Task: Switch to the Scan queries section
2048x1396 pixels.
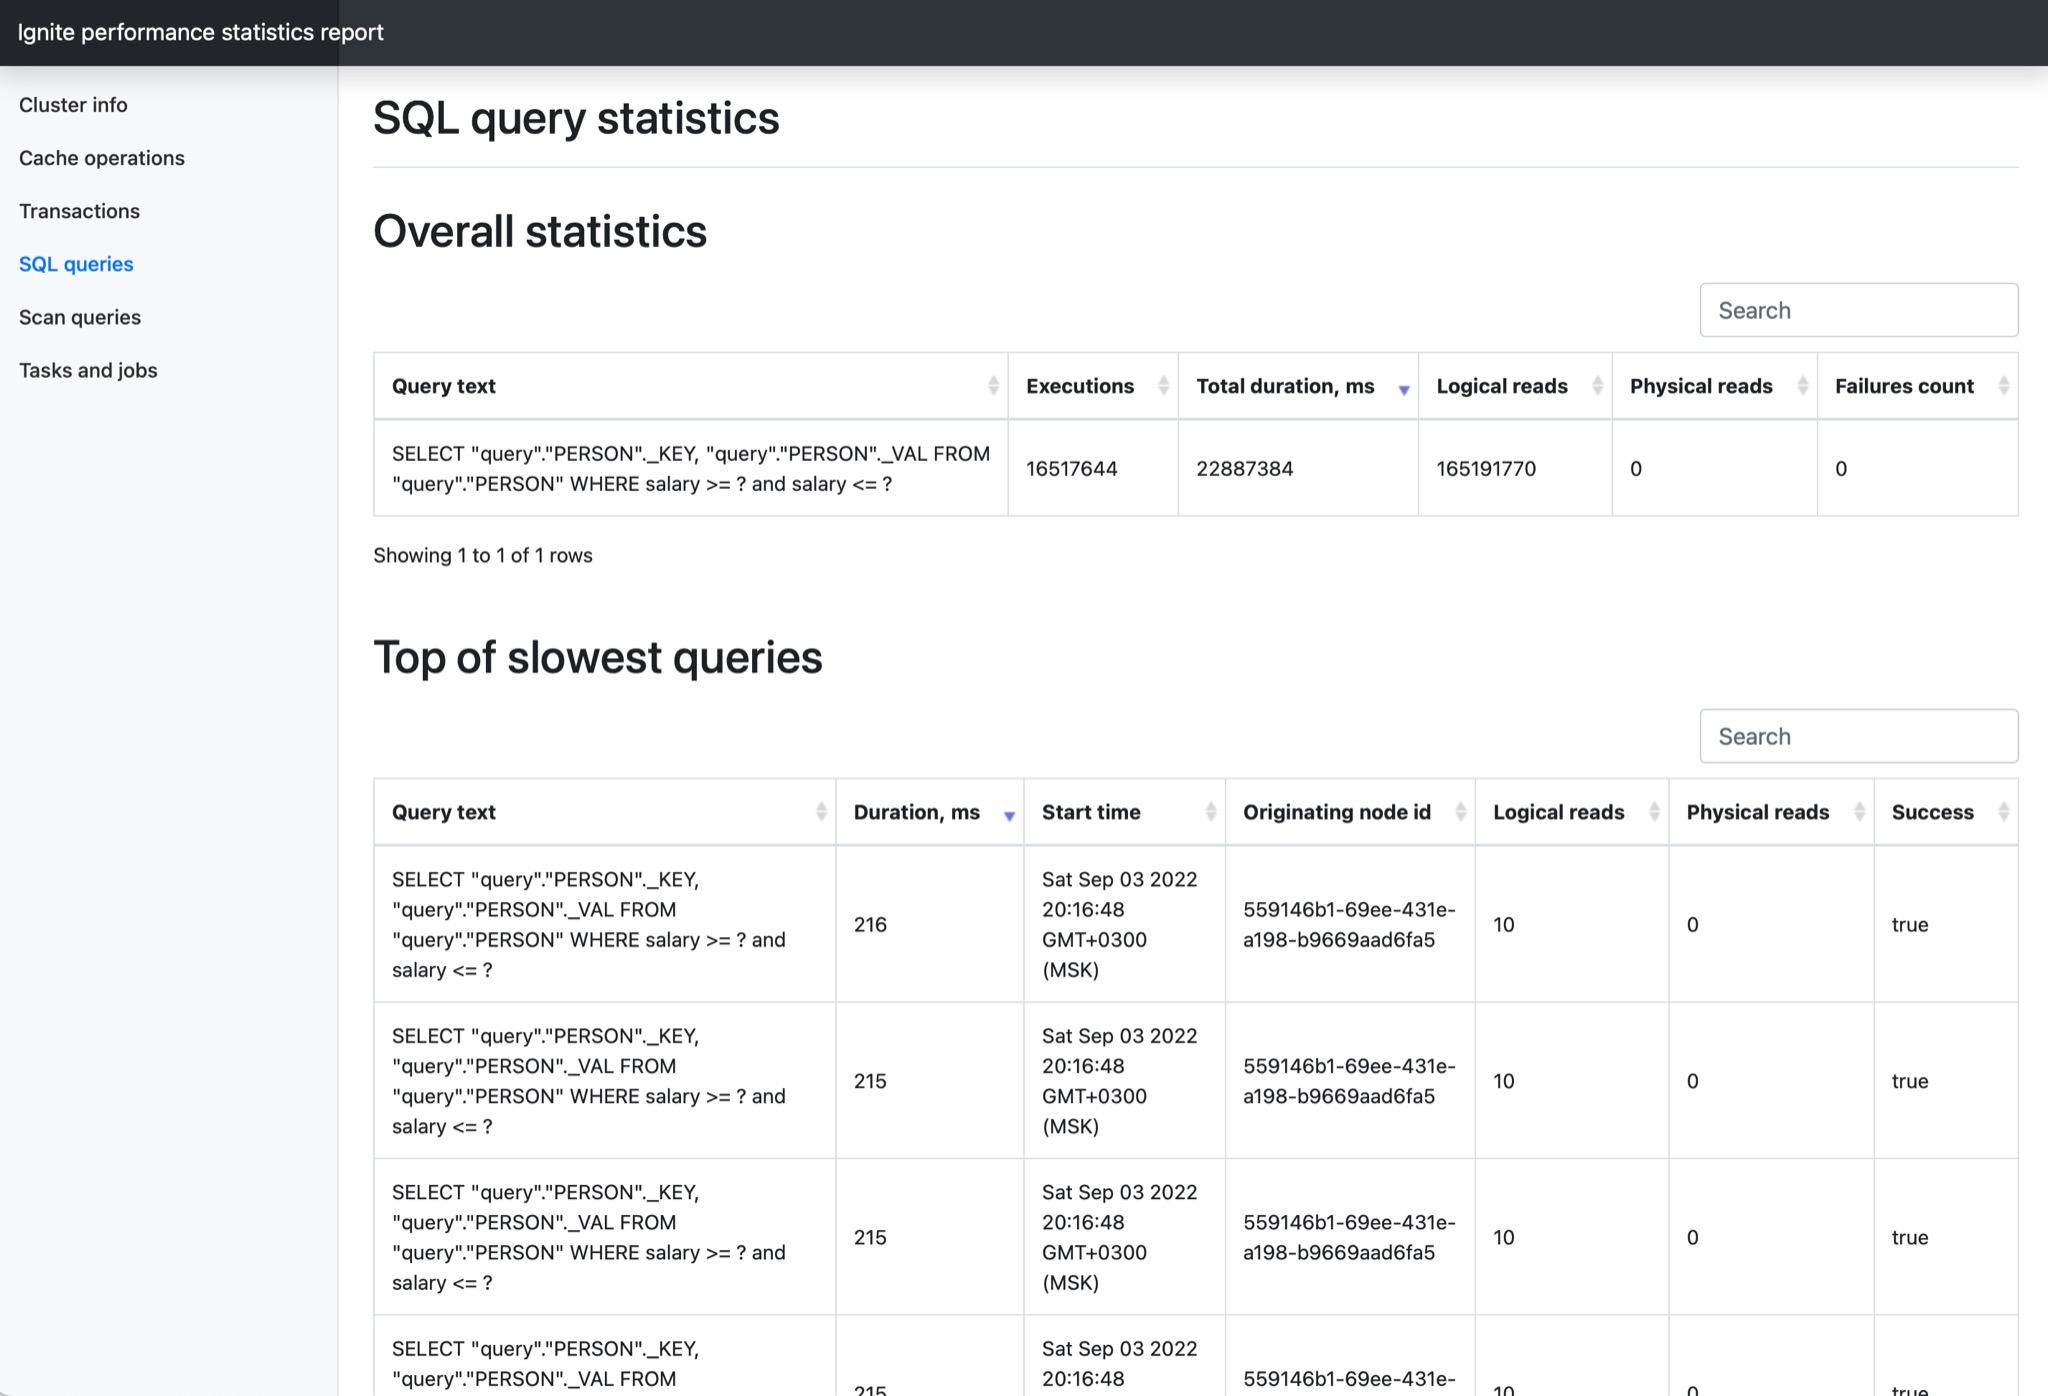Action: point(80,317)
